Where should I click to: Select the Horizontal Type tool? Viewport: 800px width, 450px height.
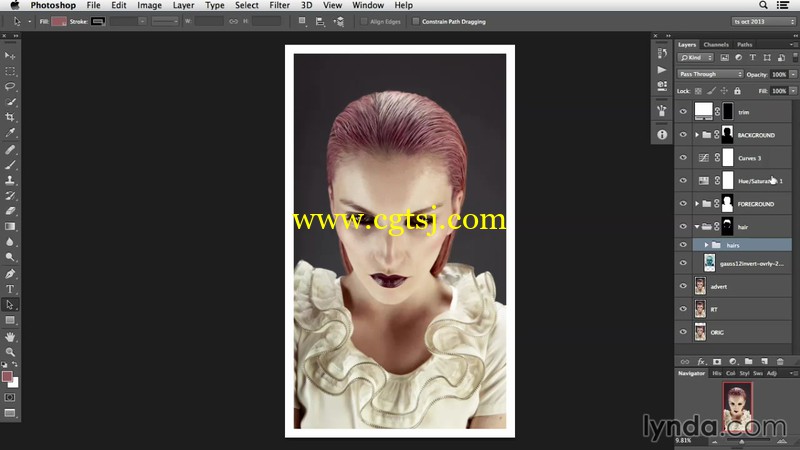(x=10, y=289)
